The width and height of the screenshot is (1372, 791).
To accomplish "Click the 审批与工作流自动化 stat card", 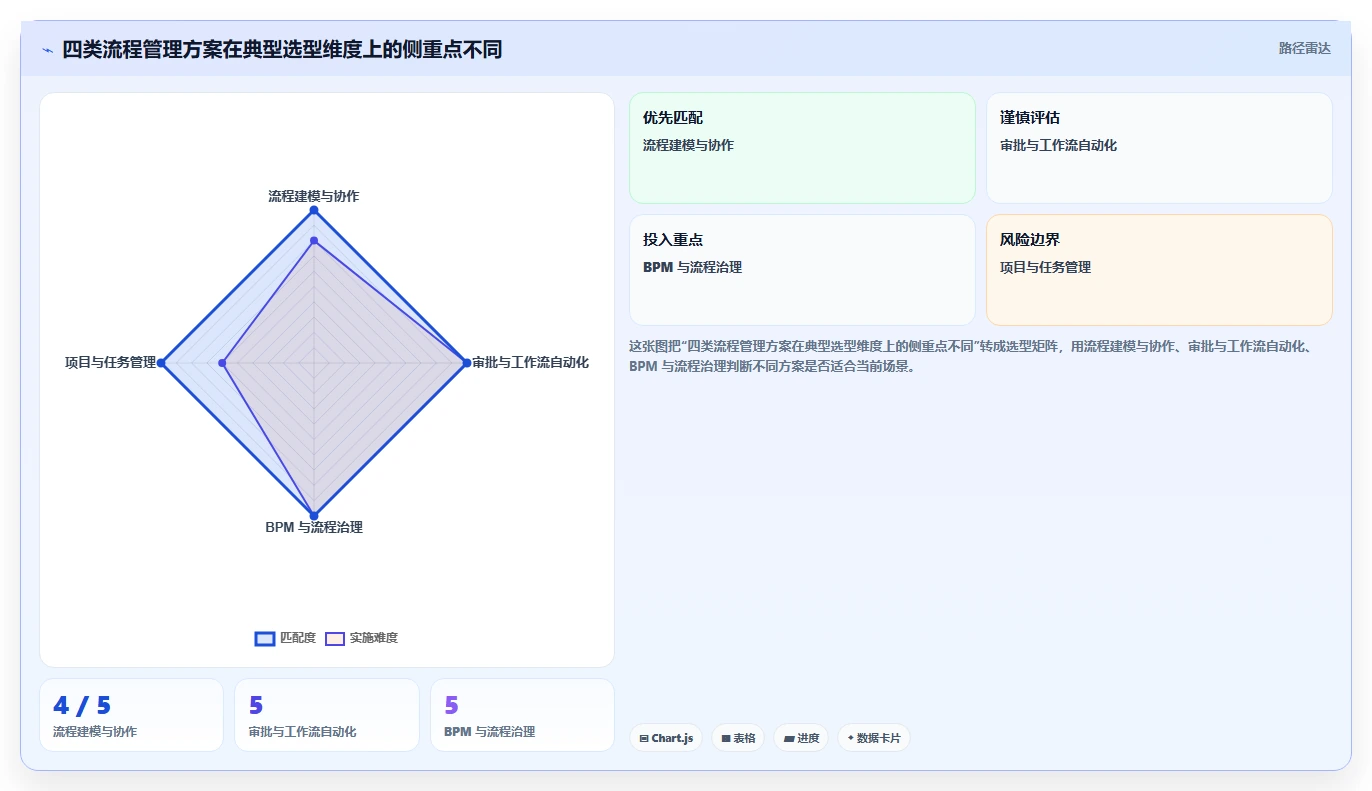I will [x=327, y=715].
